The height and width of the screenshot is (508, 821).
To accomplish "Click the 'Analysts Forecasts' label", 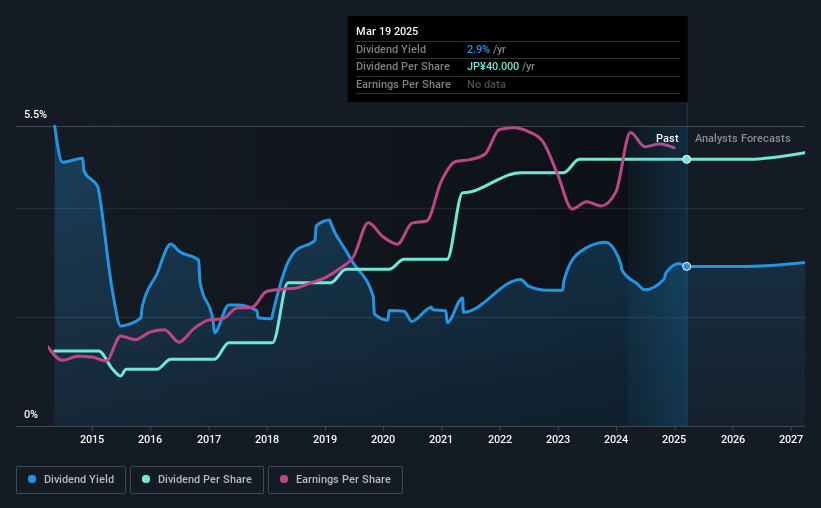I will (x=742, y=138).
